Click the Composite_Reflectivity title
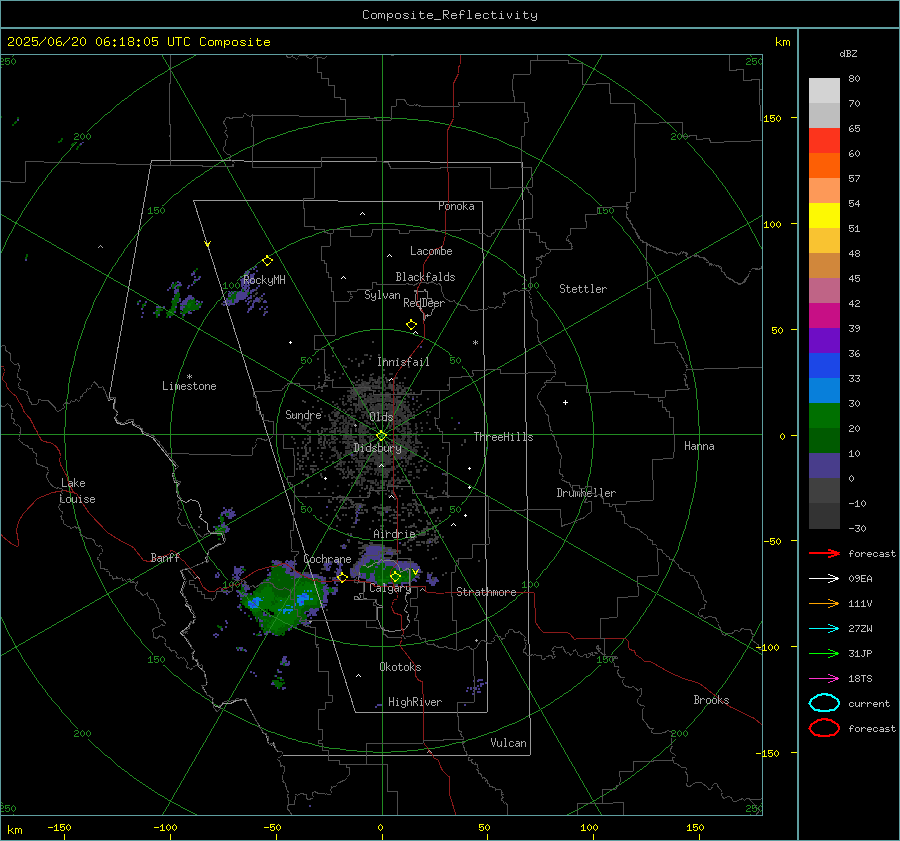 pos(449,15)
